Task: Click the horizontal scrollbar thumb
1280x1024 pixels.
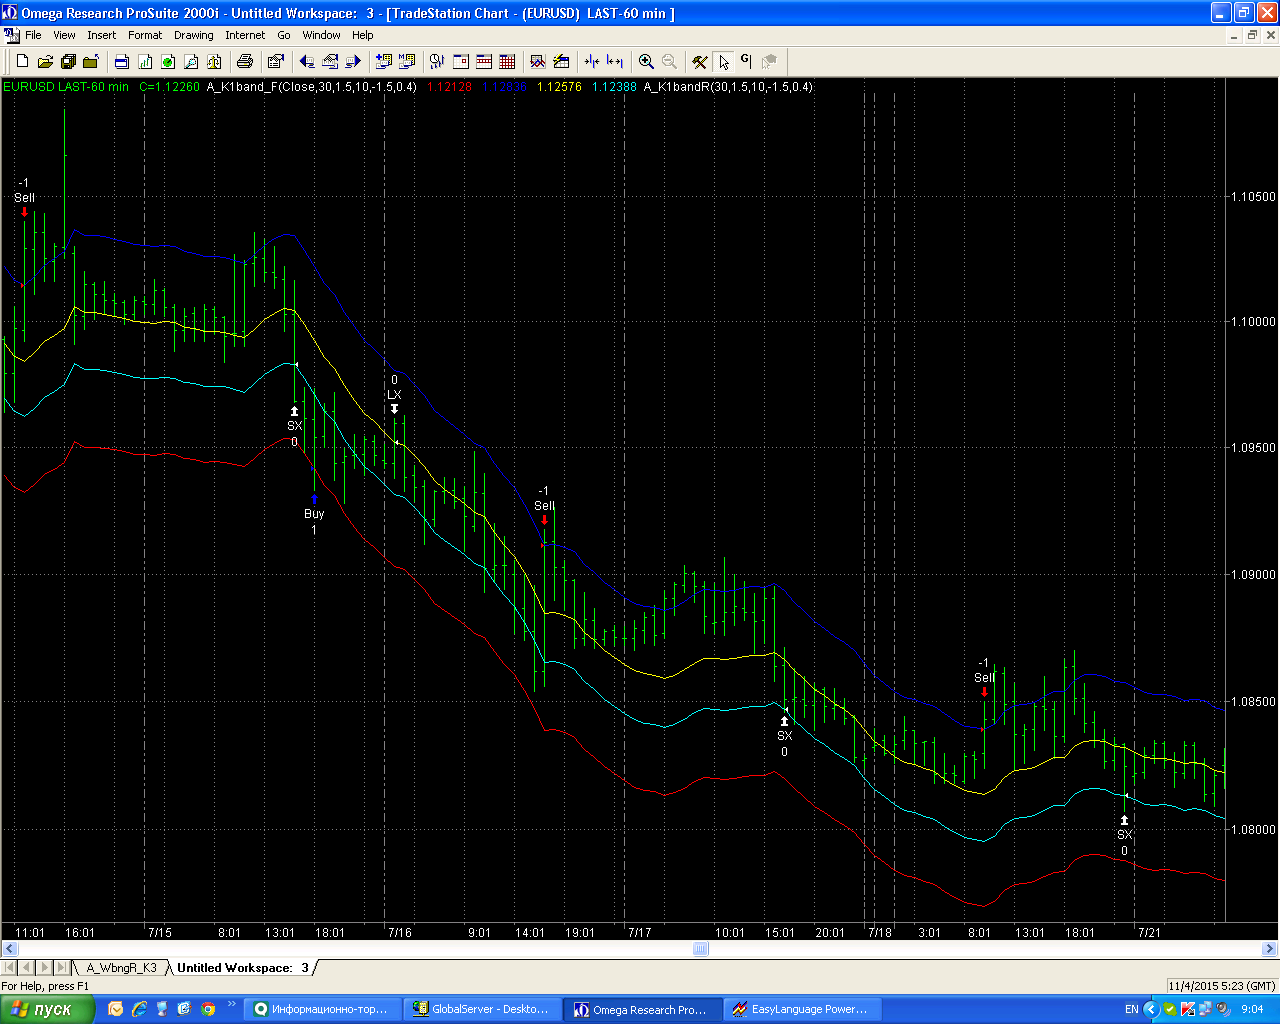Action: click(x=701, y=949)
